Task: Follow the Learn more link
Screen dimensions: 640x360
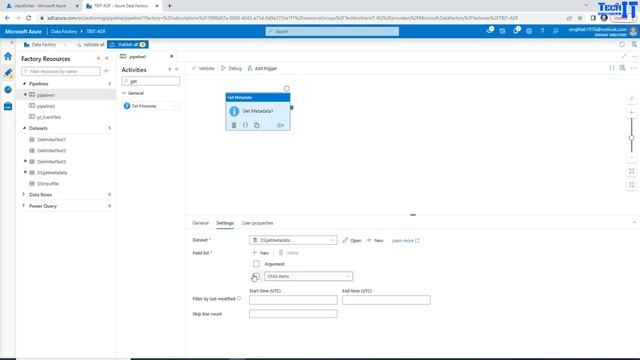Action: pos(405,241)
